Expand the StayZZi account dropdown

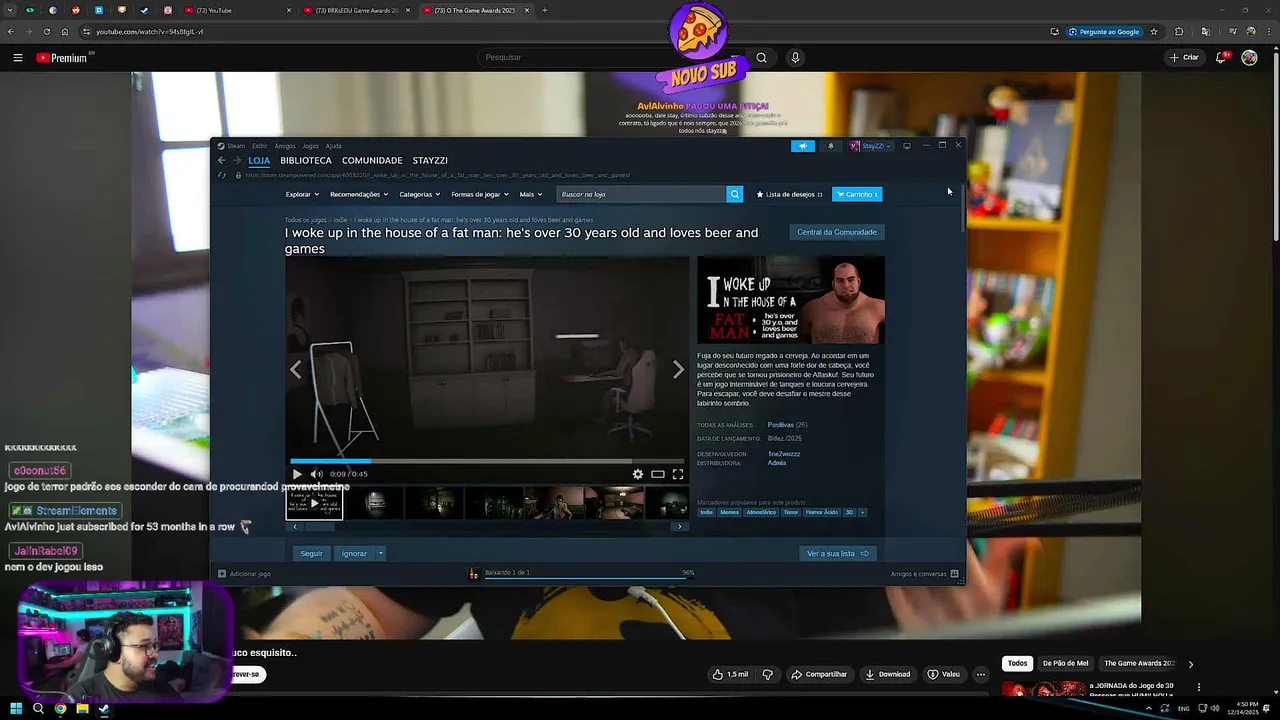(x=870, y=146)
